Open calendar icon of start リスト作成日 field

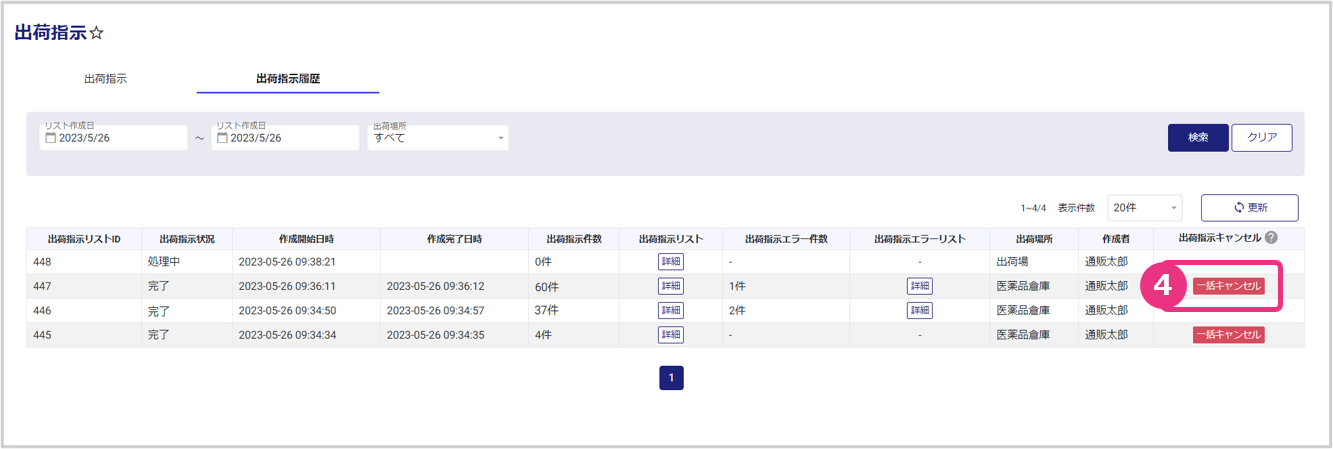click(51, 138)
